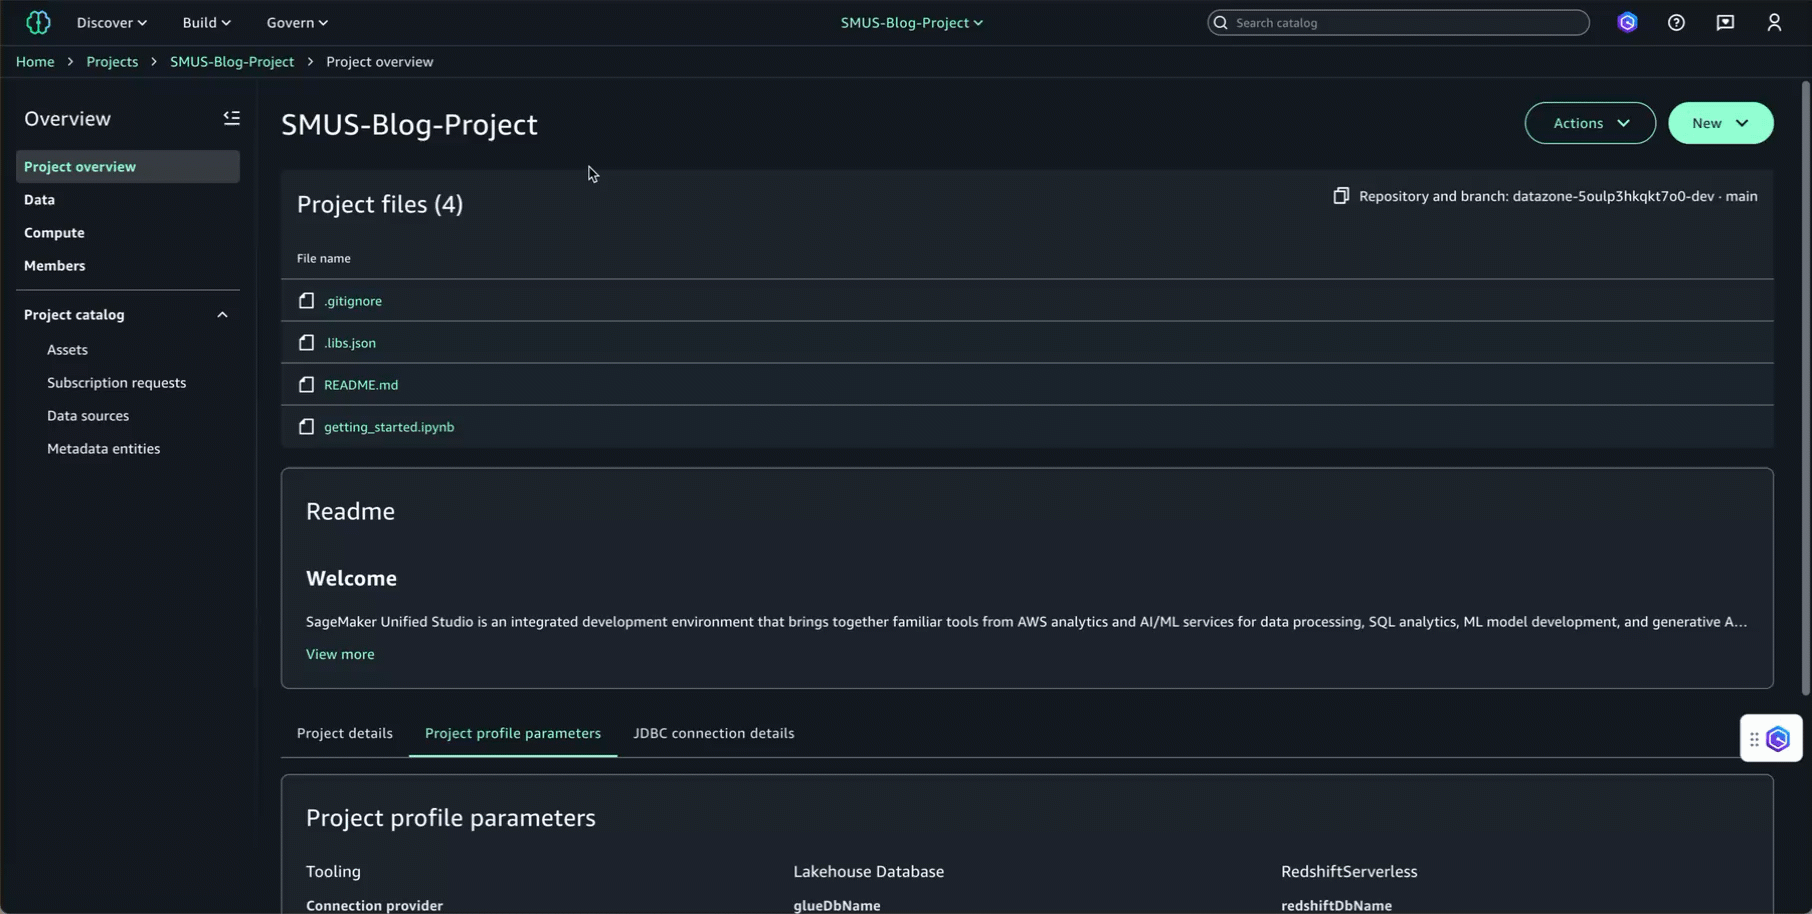
Task: Click the getting_started.ipynb file icon
Action: point(306,426)
